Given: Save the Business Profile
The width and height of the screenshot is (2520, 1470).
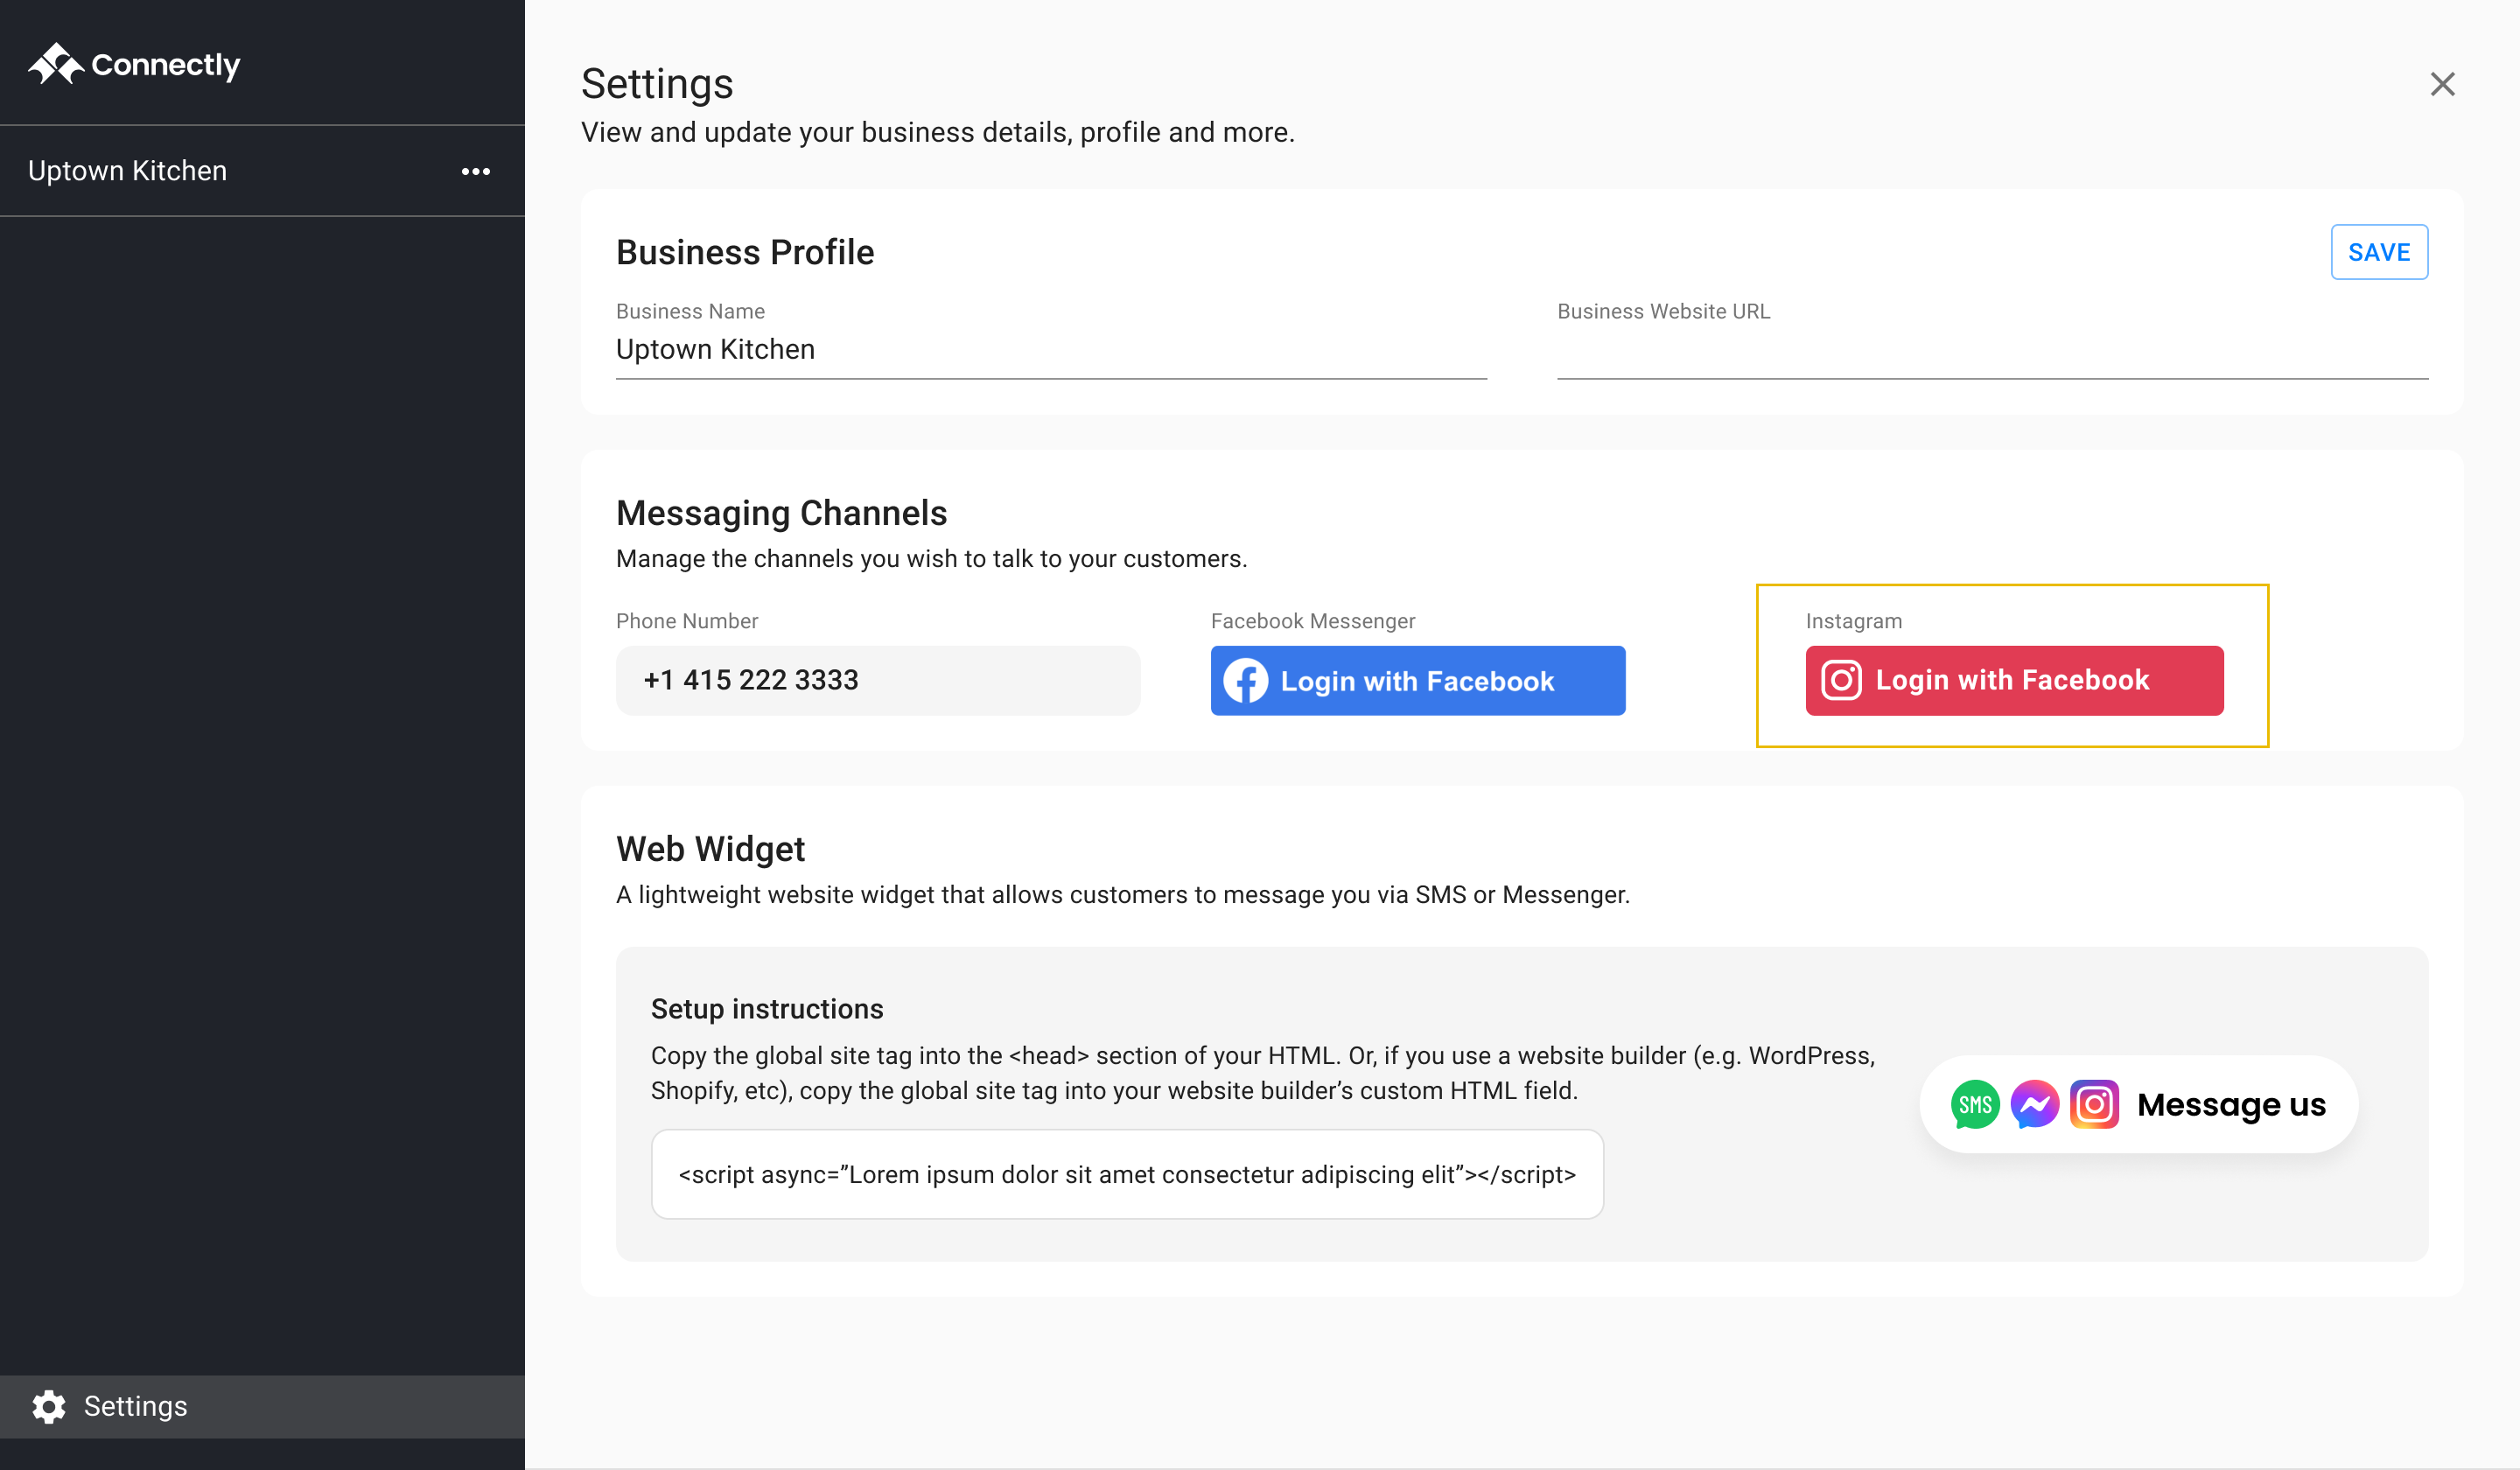Looking at the screenshot, I should 2379,252.
